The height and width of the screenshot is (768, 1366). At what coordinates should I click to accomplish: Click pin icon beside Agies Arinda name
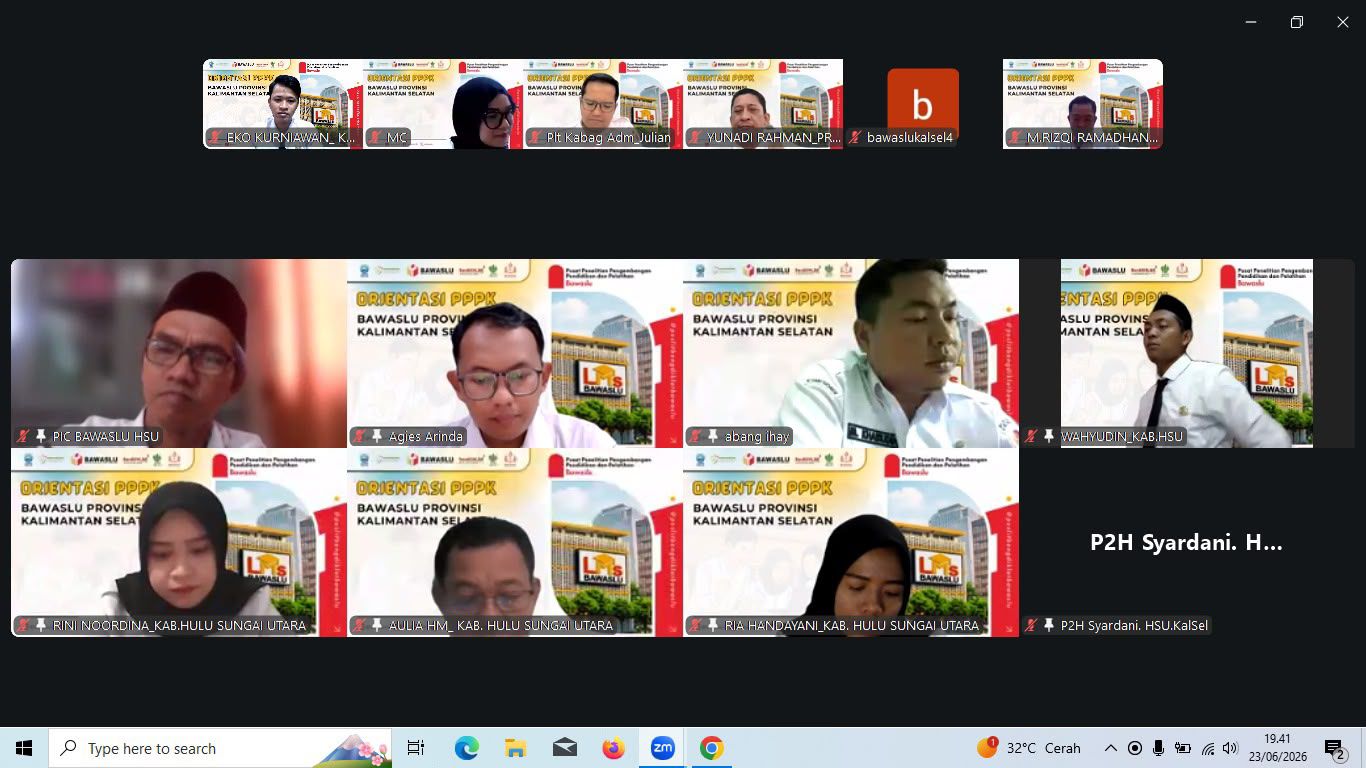(x=377, y=437)
